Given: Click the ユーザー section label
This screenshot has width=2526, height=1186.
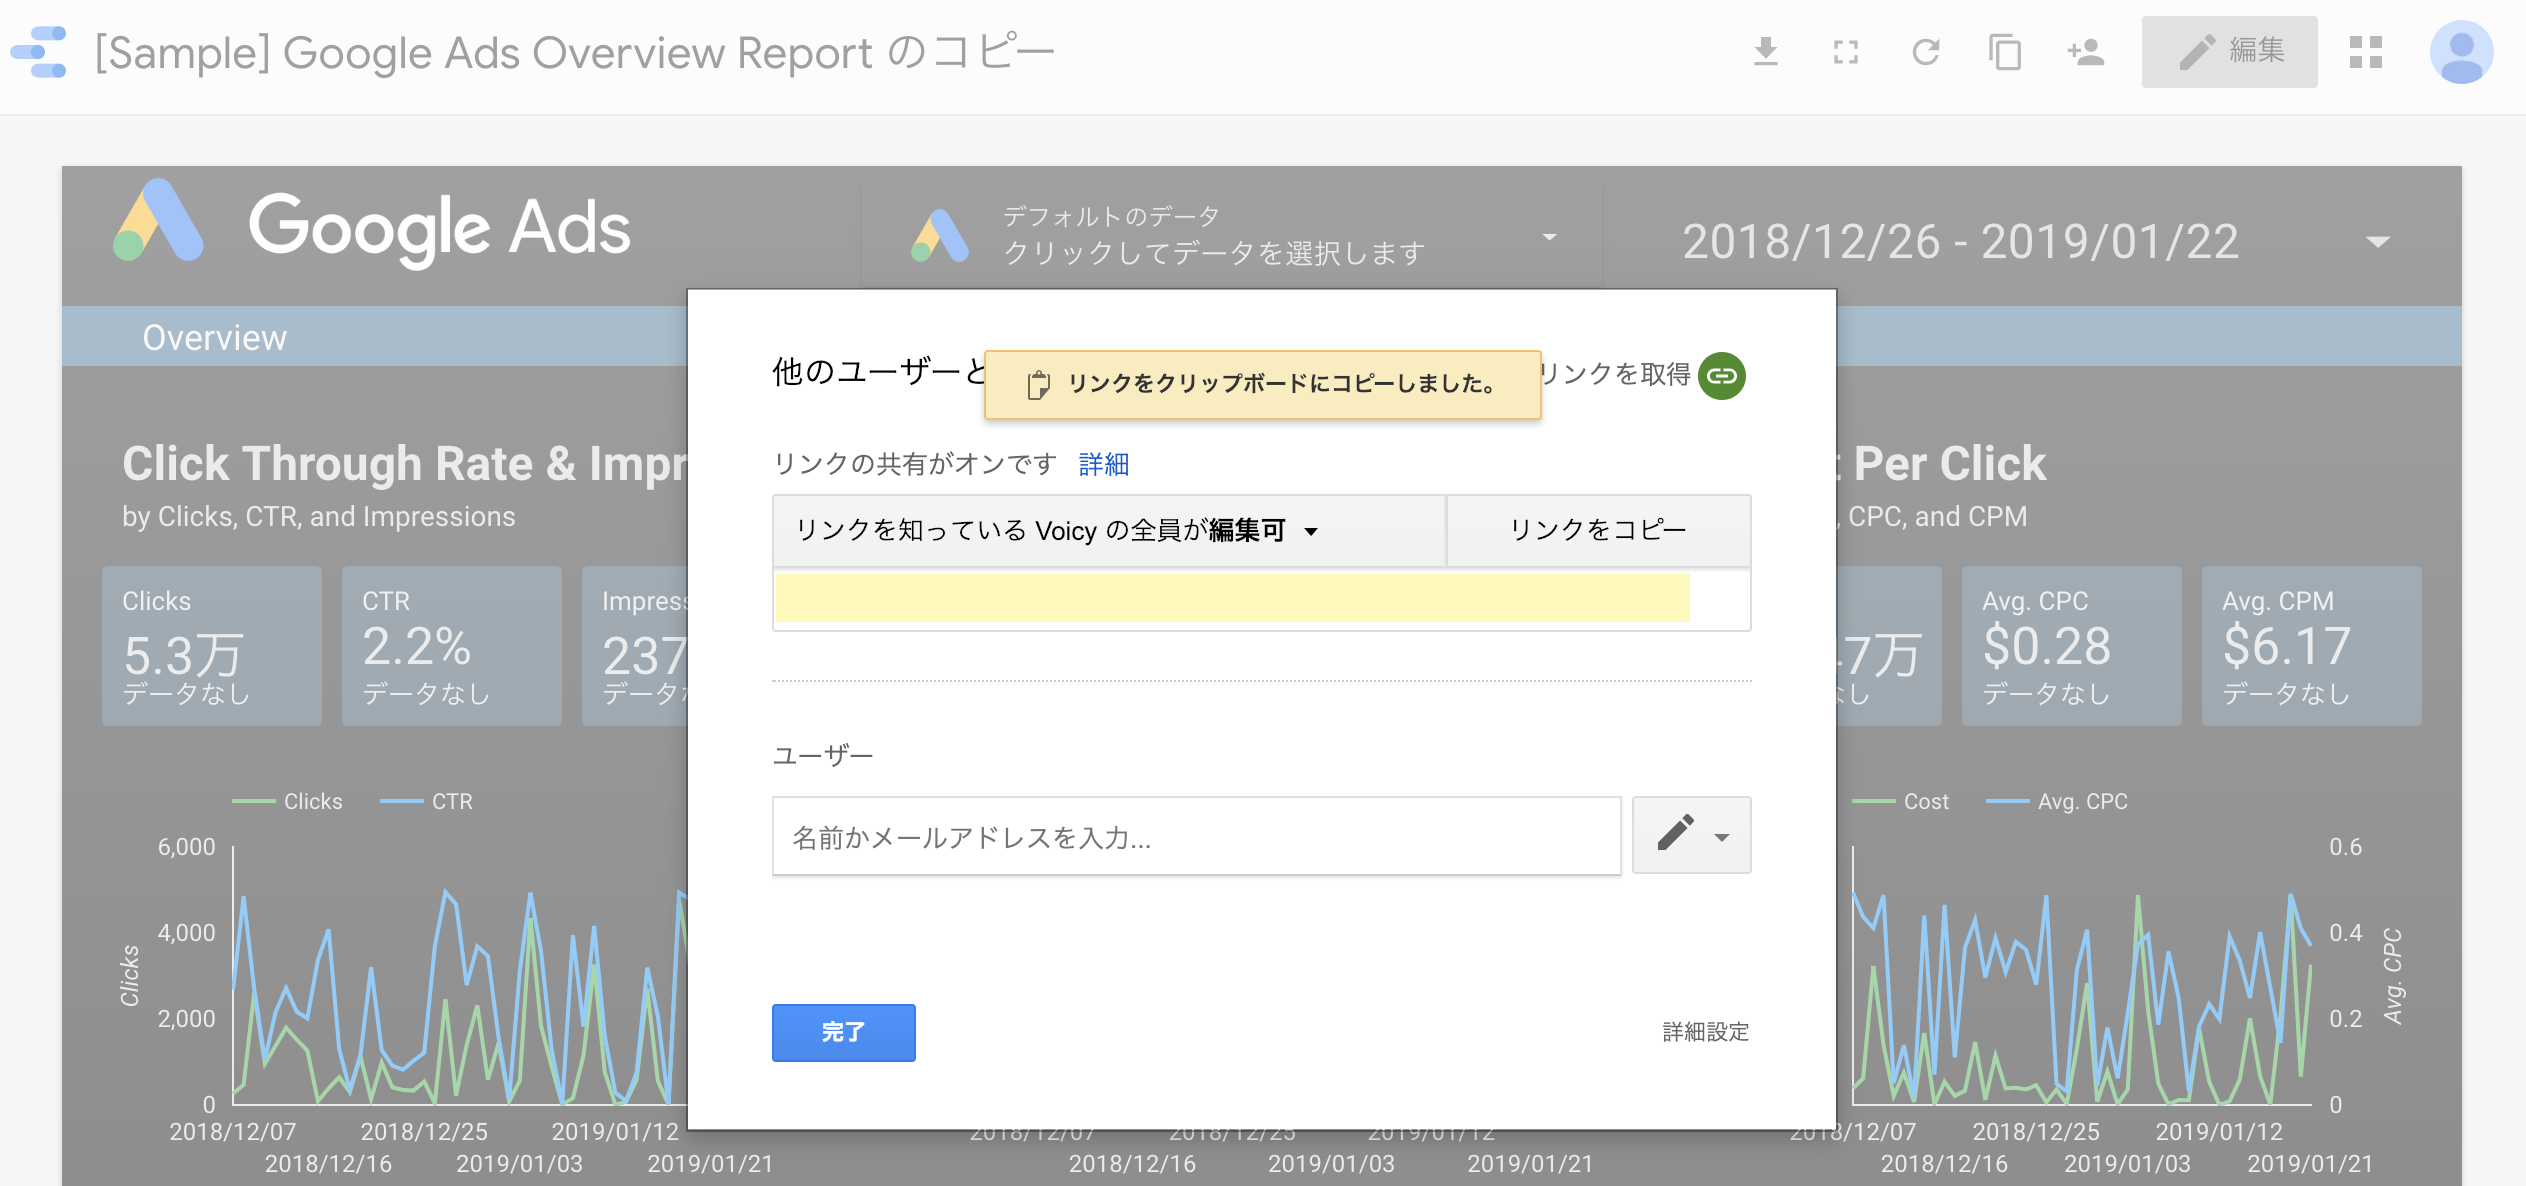Looking at the screenshot, I should [823, 756].
